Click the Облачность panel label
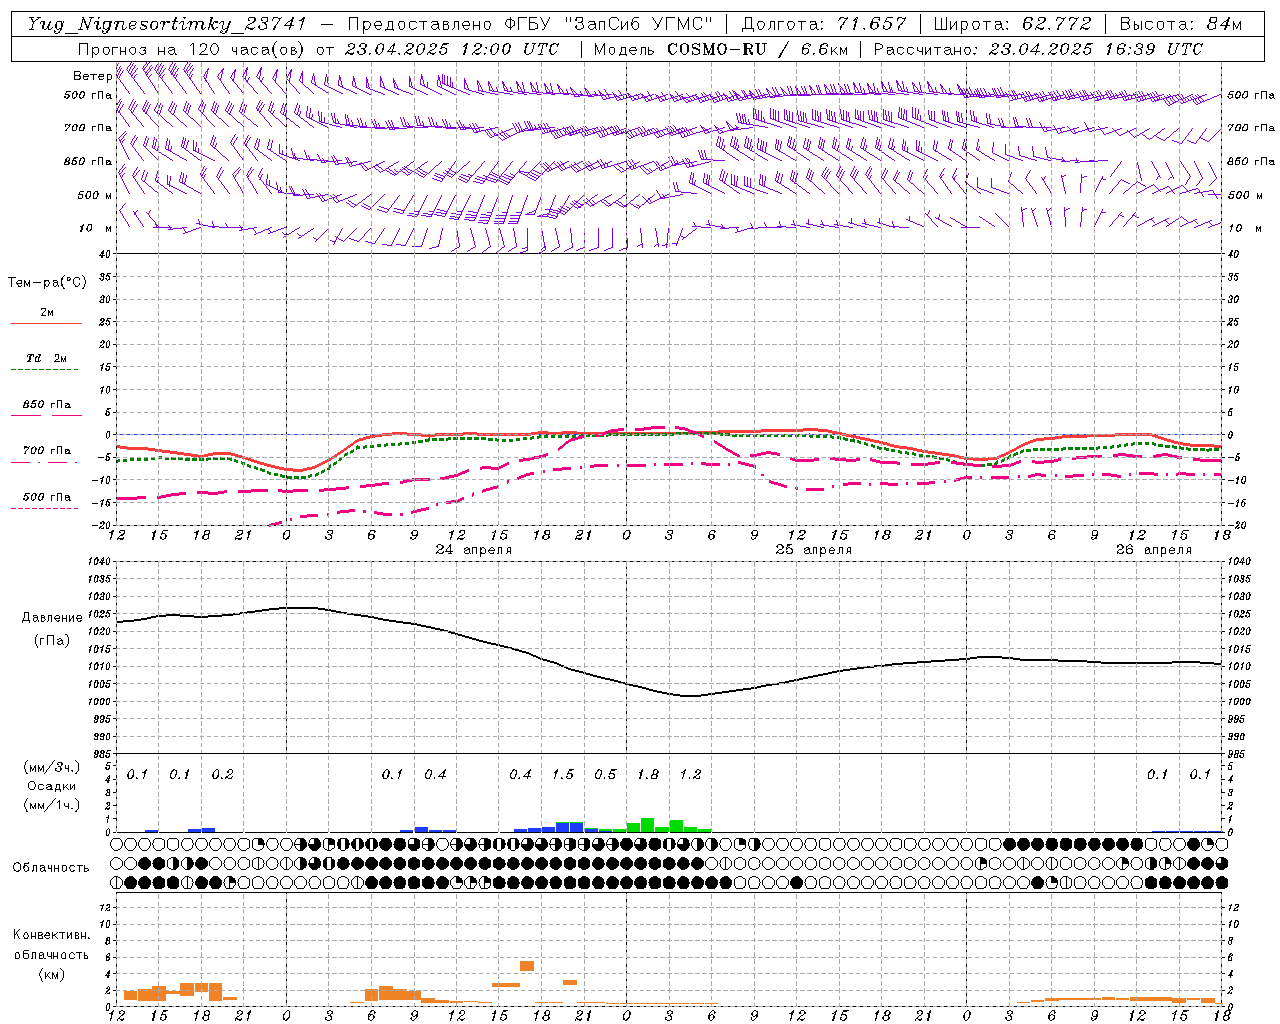1280x1024 pixels. tap(51, 868)
